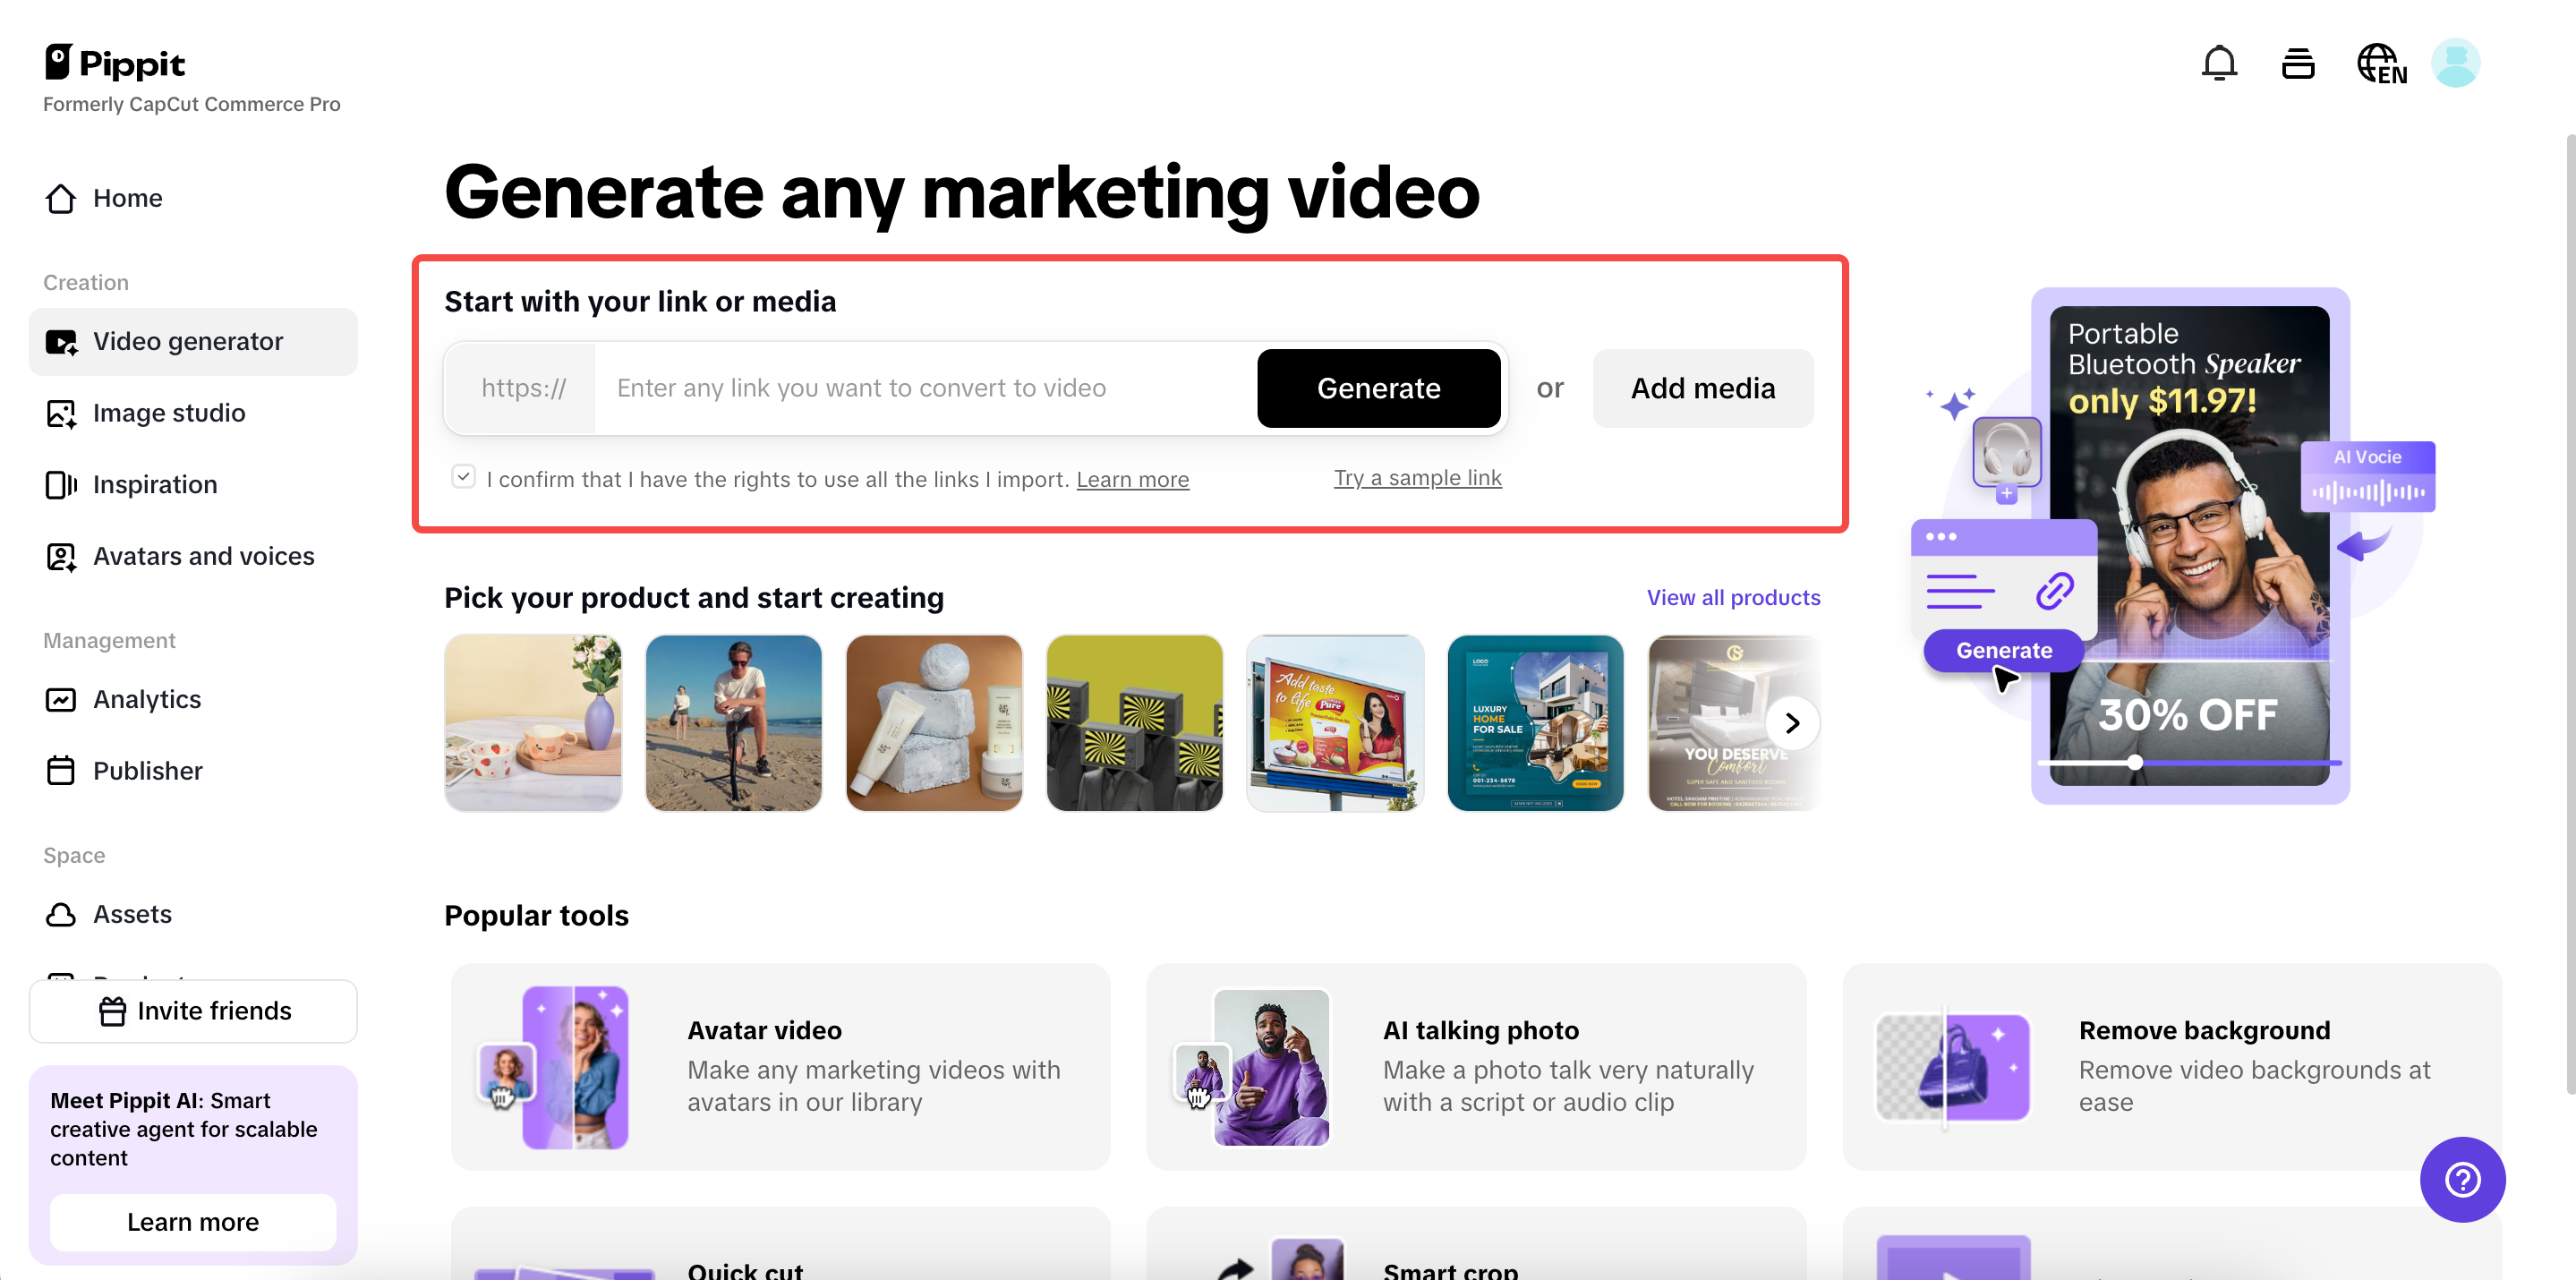Open the Publisher calendar item

click(x=147, y=770)
